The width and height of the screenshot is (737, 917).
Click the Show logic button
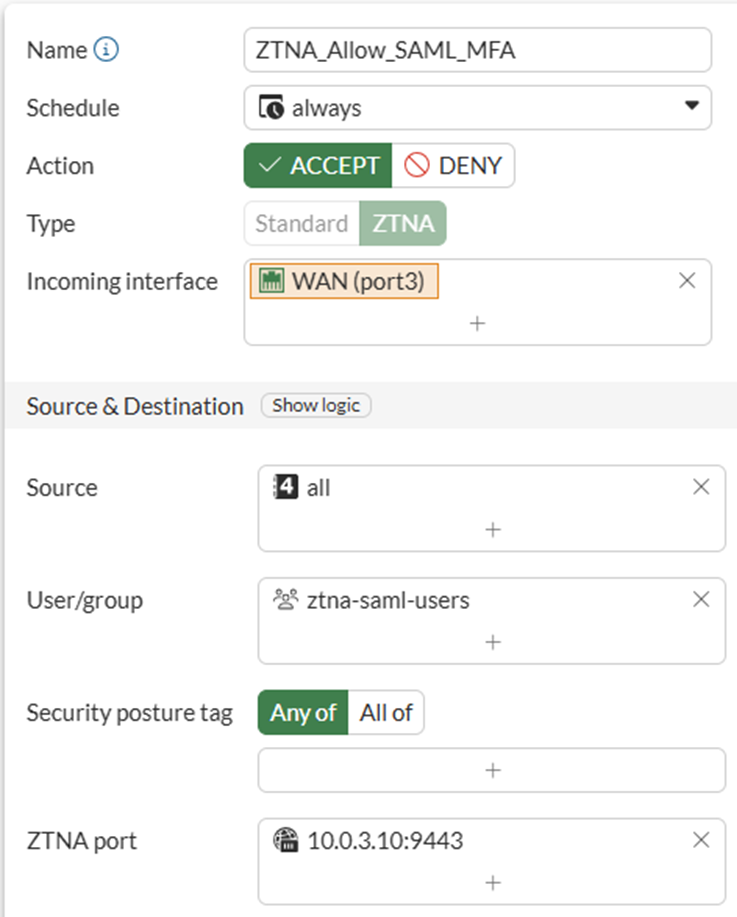[x=316, y=406]
